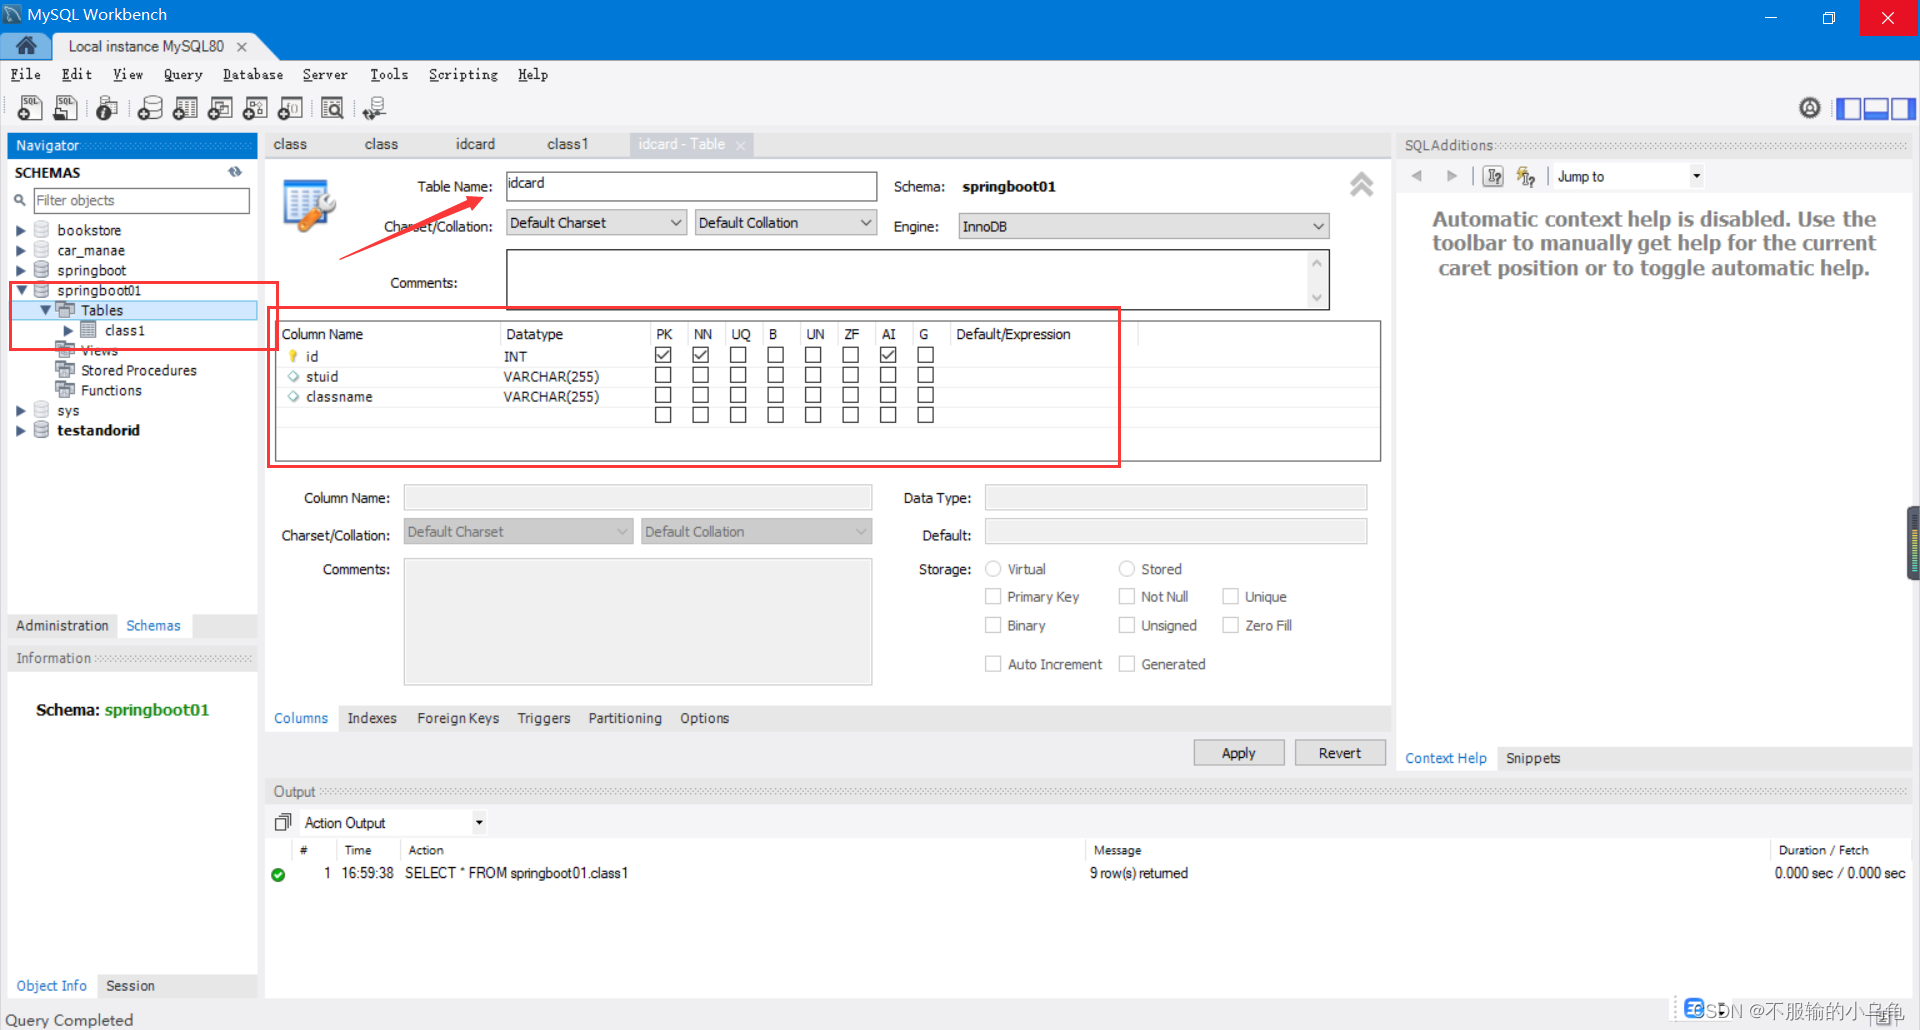Open the Query menu

click(183, 75)
